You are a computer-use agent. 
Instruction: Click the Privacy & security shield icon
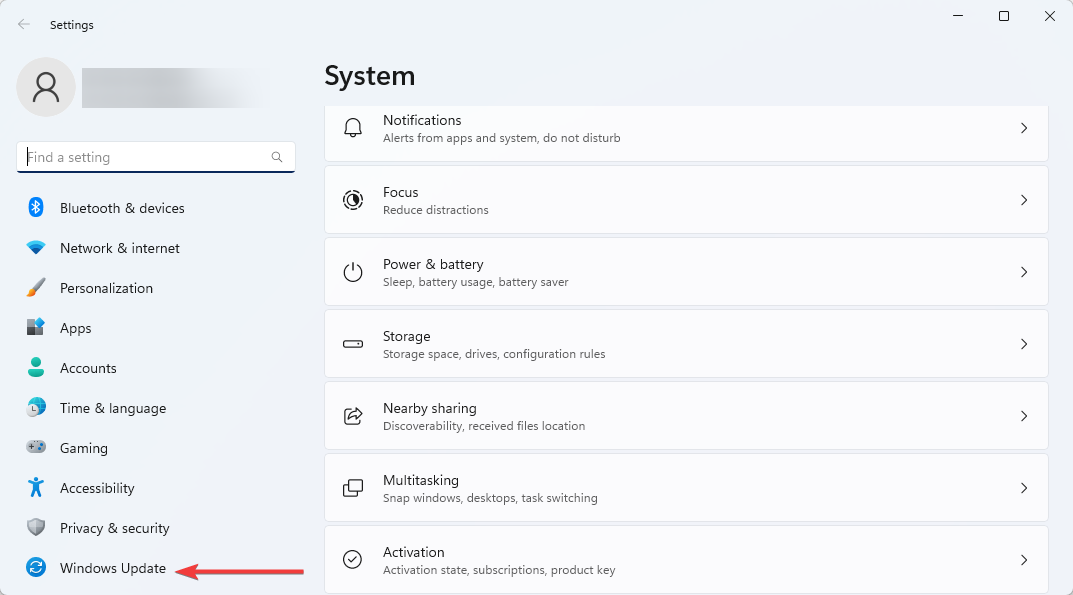(x=36, y=527)
